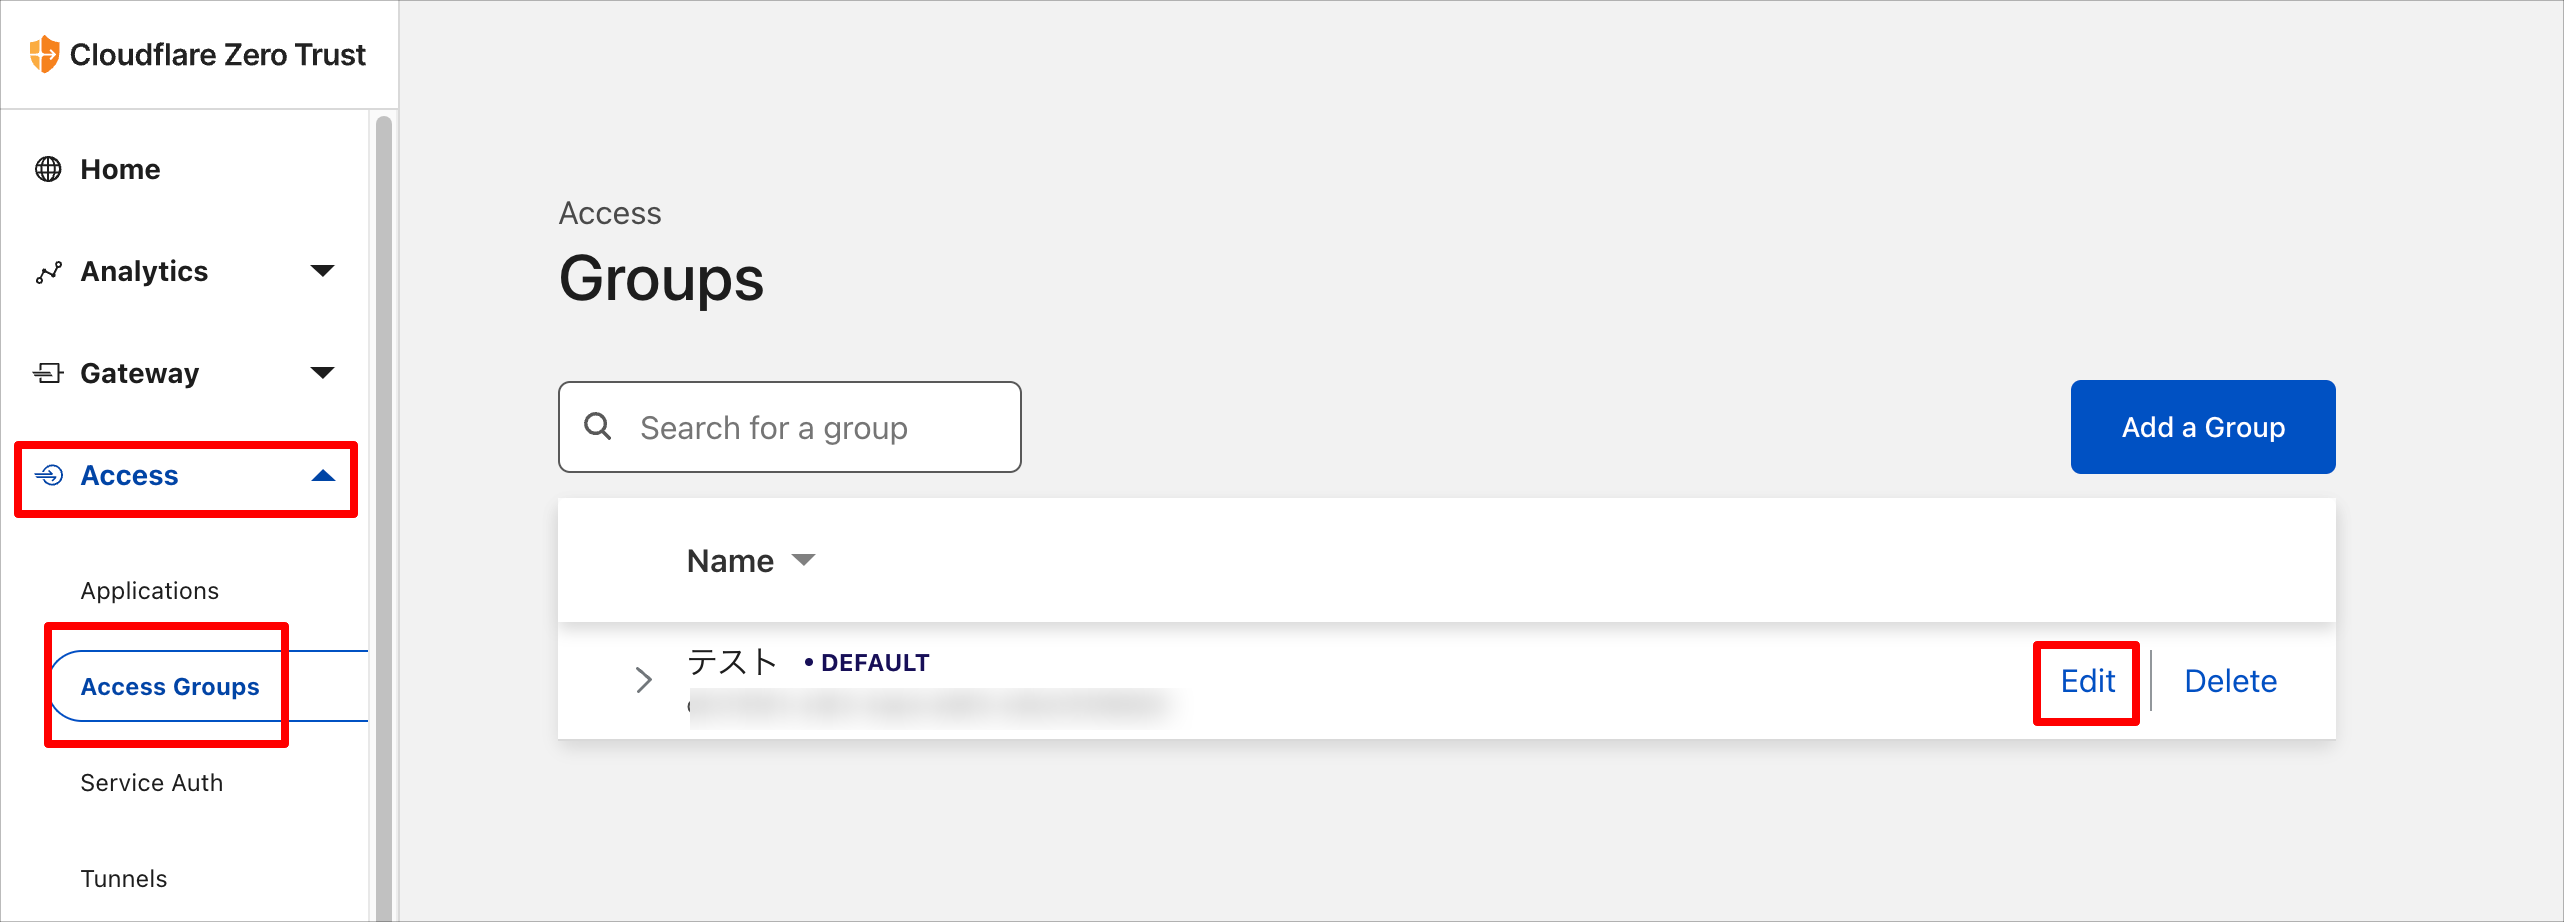This screenshot has height=922, width=2564.
Task: Click the Home globe icon
Action: (48, 169)
